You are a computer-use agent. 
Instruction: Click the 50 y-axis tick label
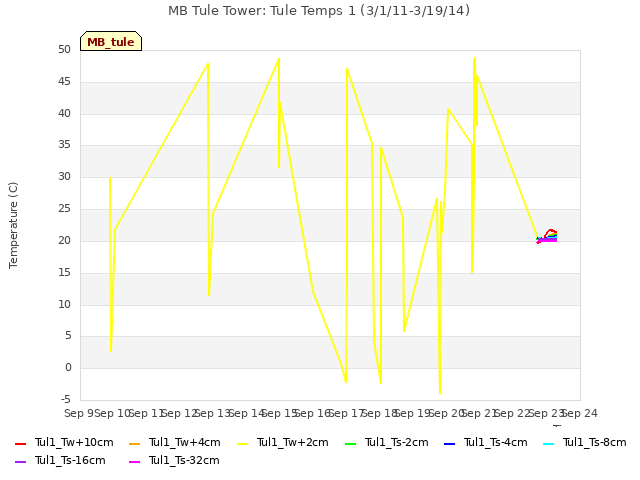pos(64,50)
